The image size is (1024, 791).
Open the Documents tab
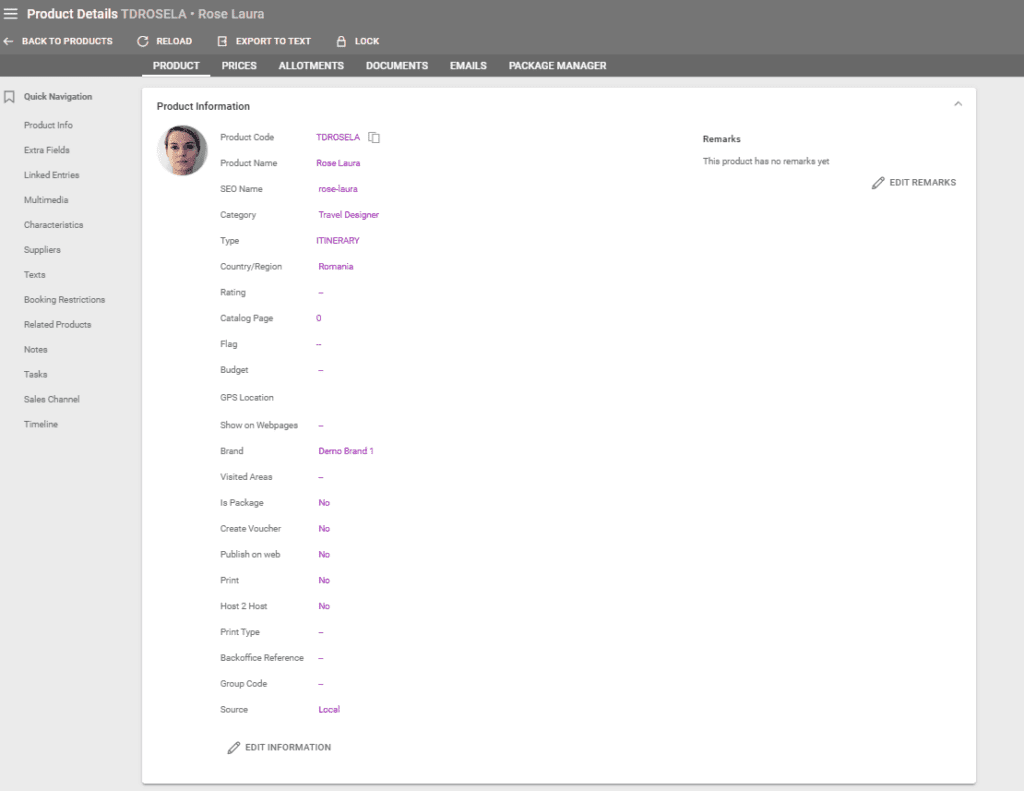(396, 66)
